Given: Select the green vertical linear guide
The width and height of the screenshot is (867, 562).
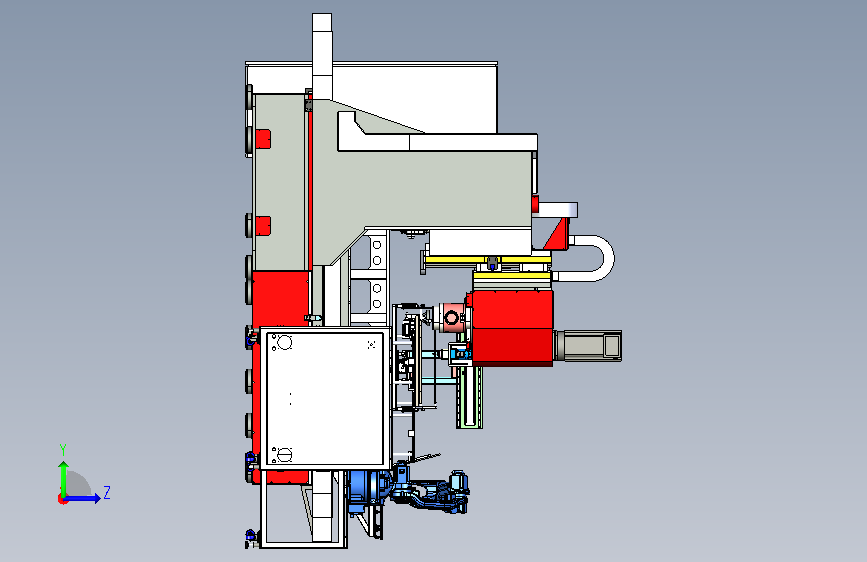Looking at the screenshot, I should [x=469, y=396].
